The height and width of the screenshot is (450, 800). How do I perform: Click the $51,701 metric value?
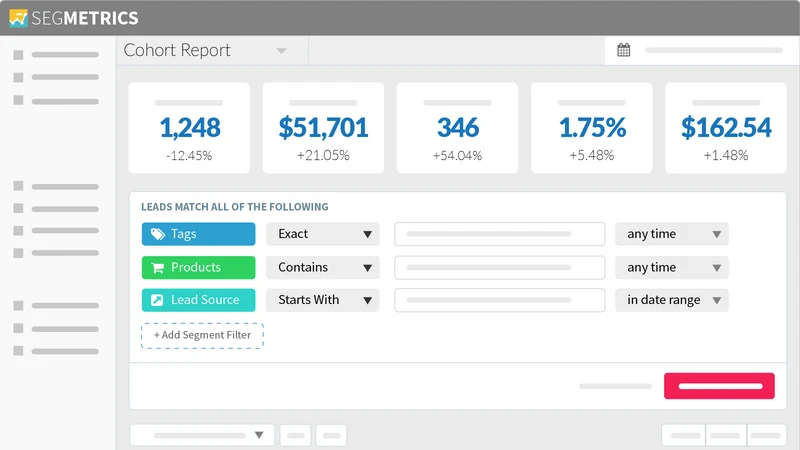click(x=323, y=128)
